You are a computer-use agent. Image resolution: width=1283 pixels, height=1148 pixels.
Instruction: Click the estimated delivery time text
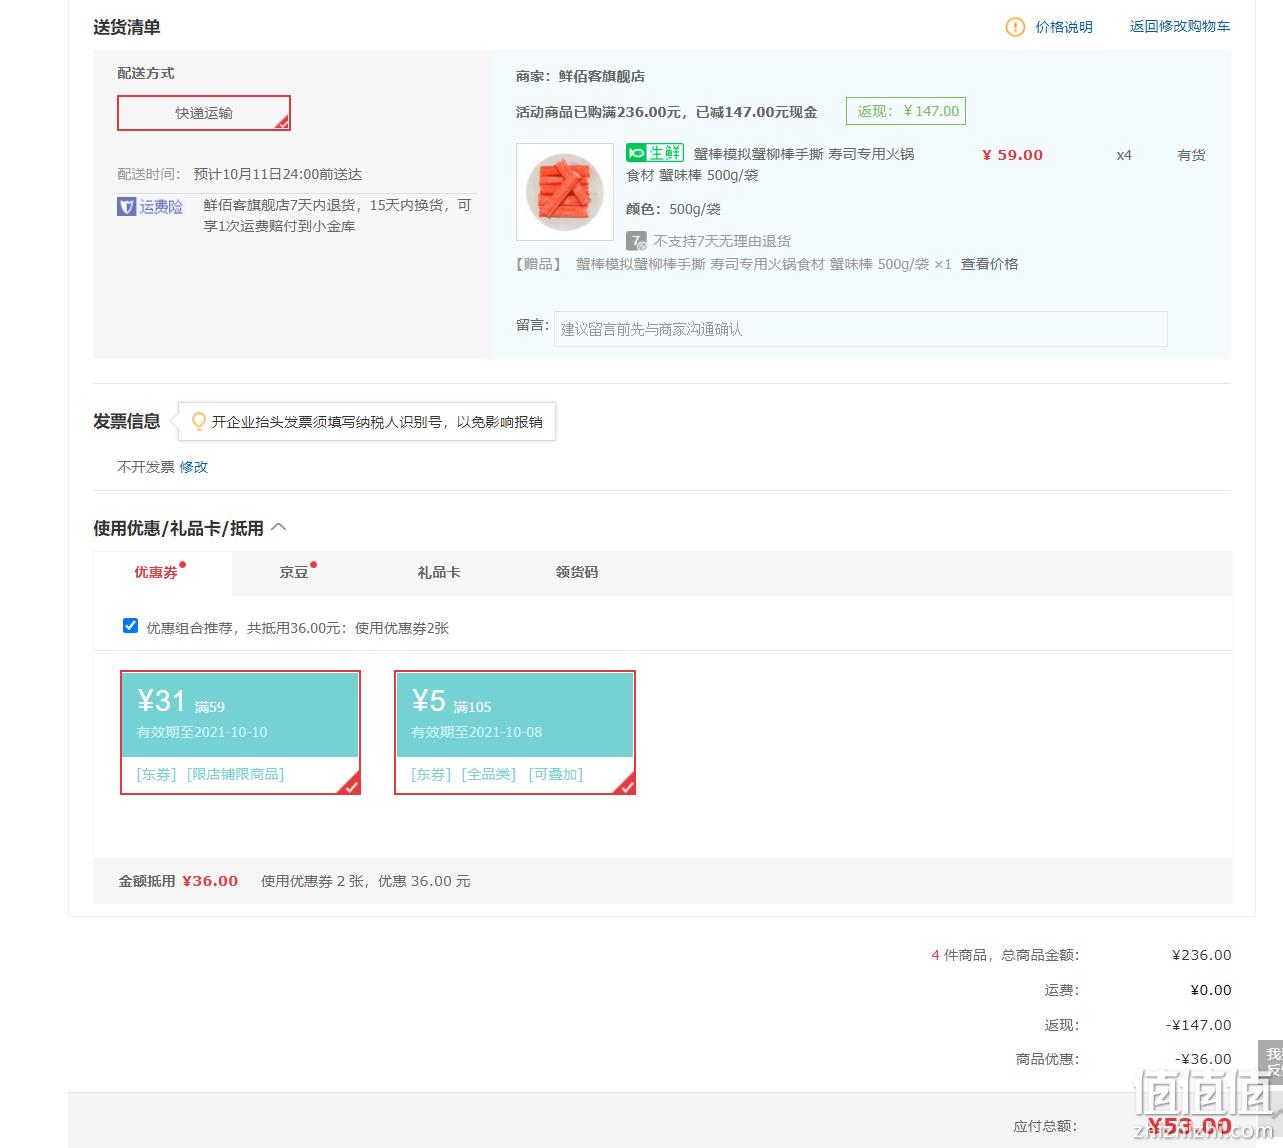pyautogui.click(x=277, y=174)
